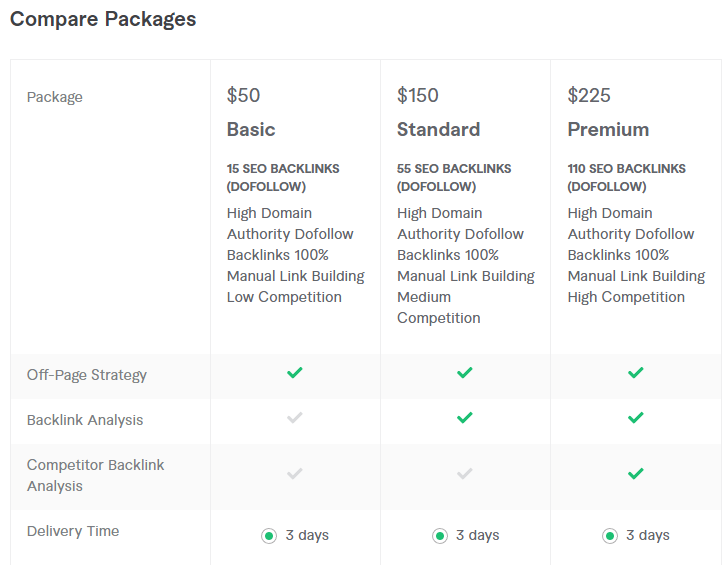The width and height of the screenshot is (726, 565).
Task: Click the Compare Packages heading
Action: click(103, 19)
